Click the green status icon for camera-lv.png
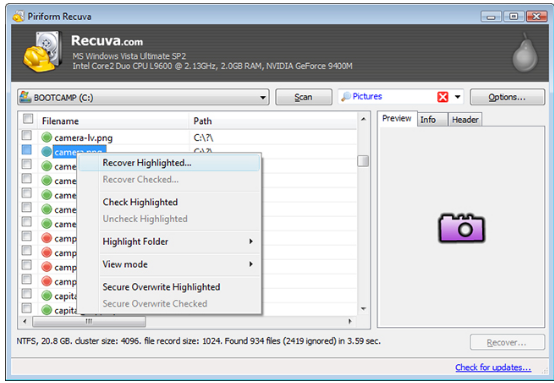The width and height of the screenshot is (554, 383). coord(47,137)
